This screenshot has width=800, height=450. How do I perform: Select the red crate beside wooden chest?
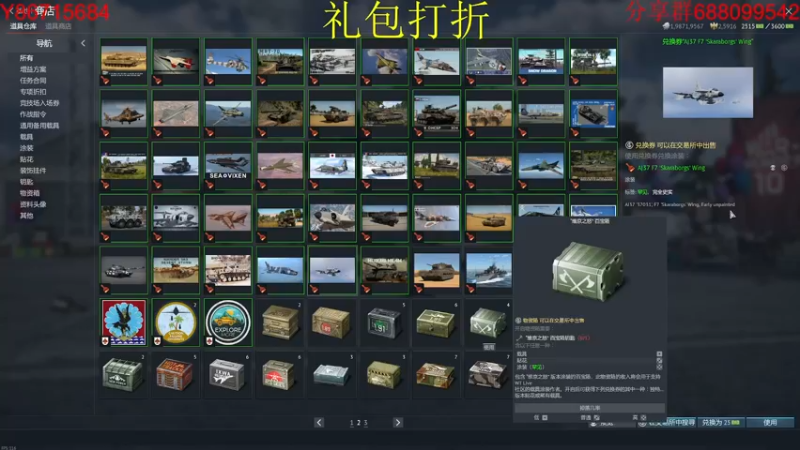pos(332,322)
